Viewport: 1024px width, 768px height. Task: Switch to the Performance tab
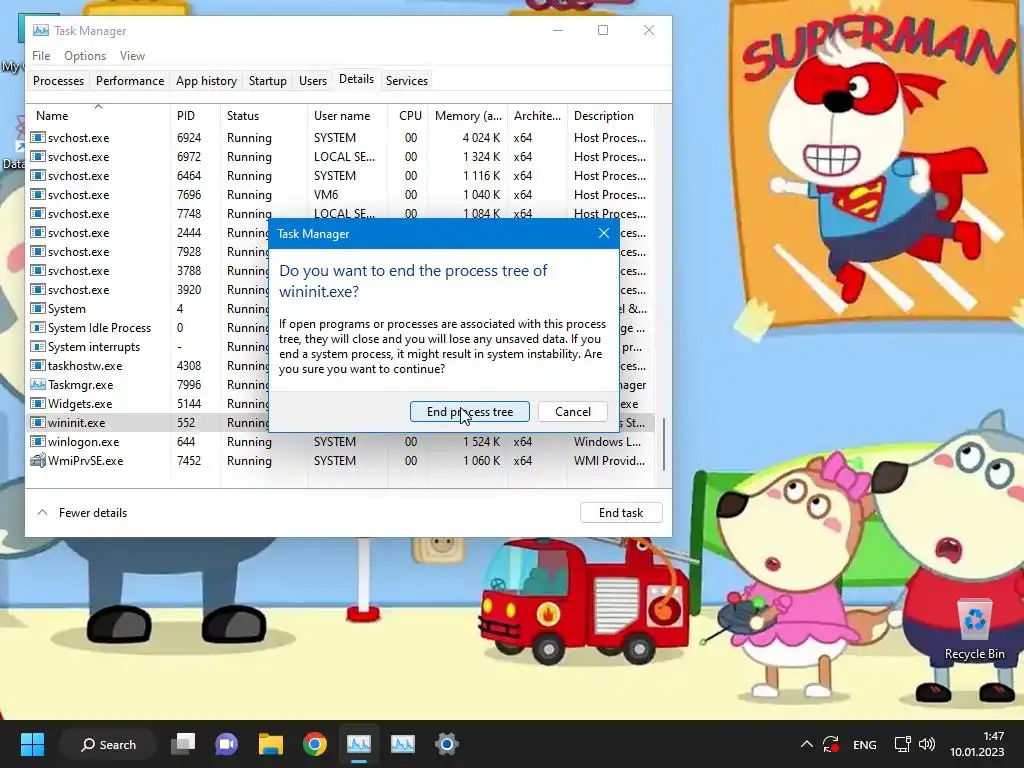tap(130, 80)
